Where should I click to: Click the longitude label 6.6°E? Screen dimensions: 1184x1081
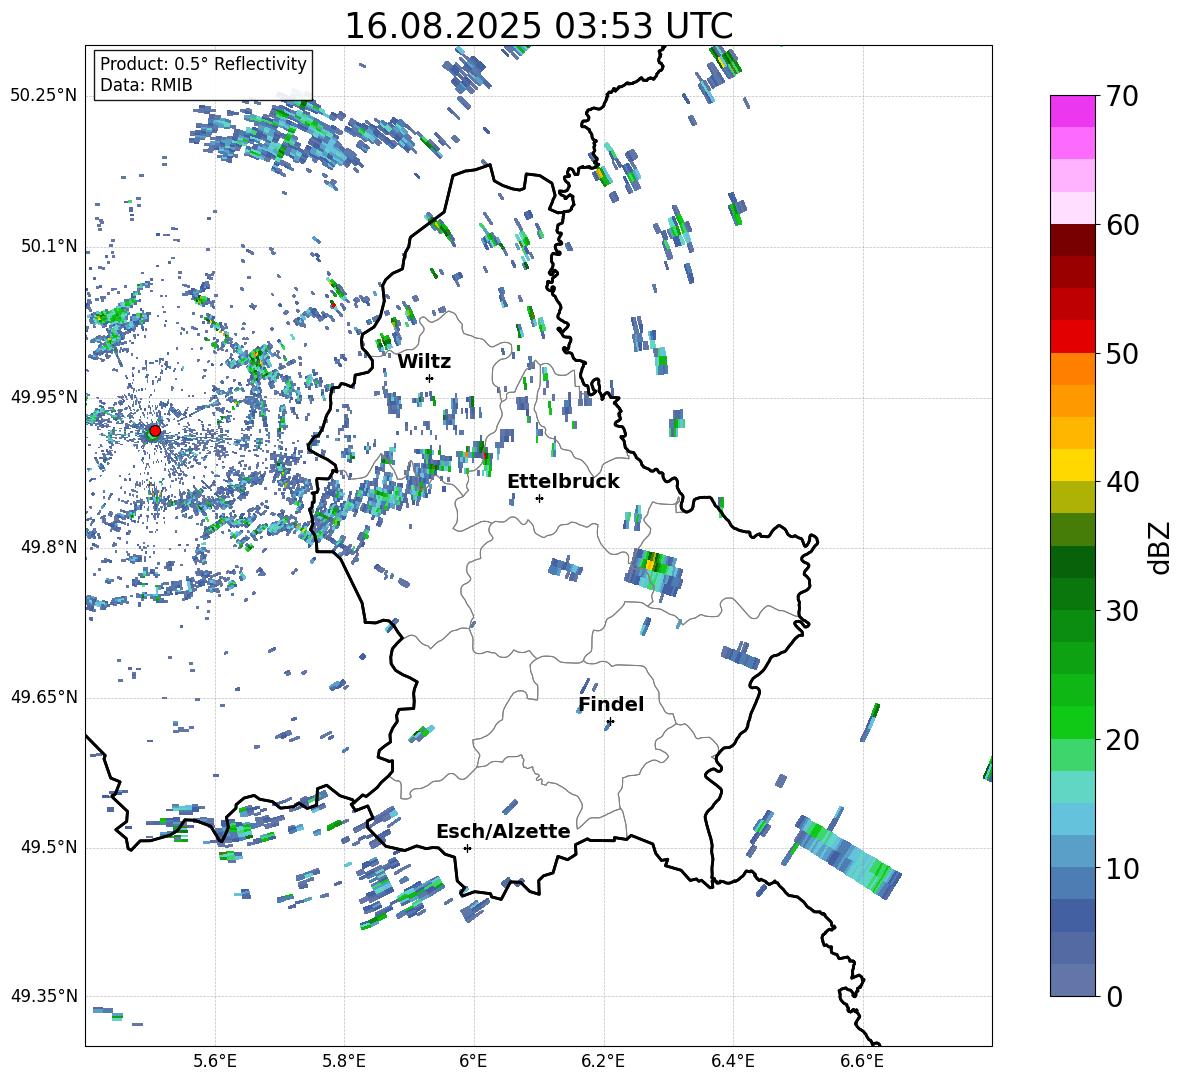tap(862, 1061)
